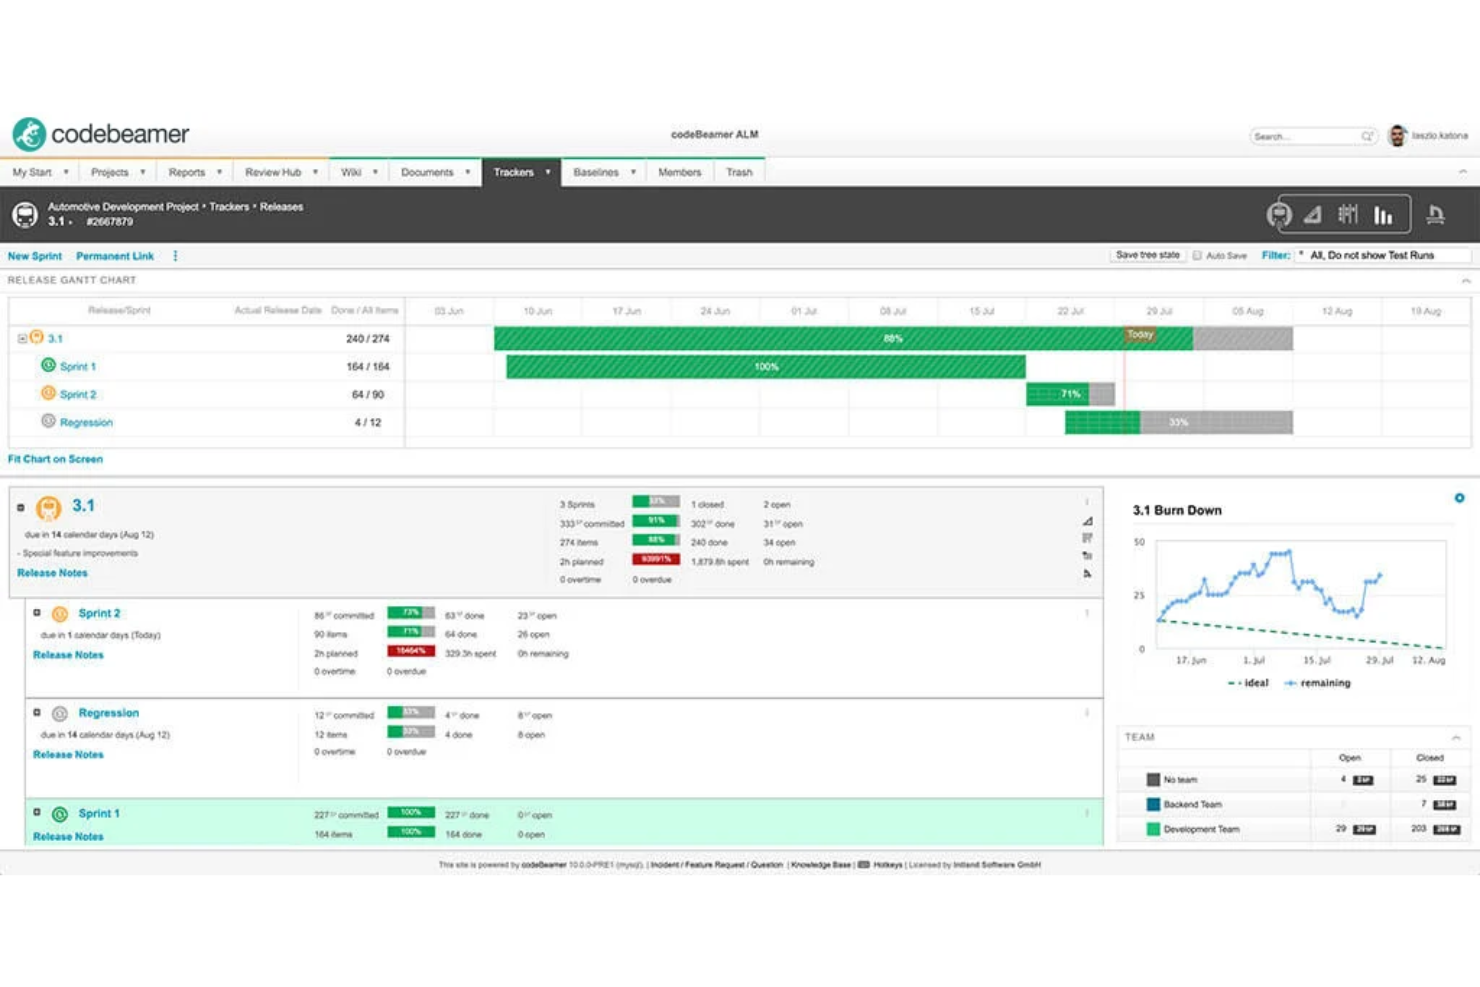
Task: Open the burn down chart view icon
Action: [1313, 213]
